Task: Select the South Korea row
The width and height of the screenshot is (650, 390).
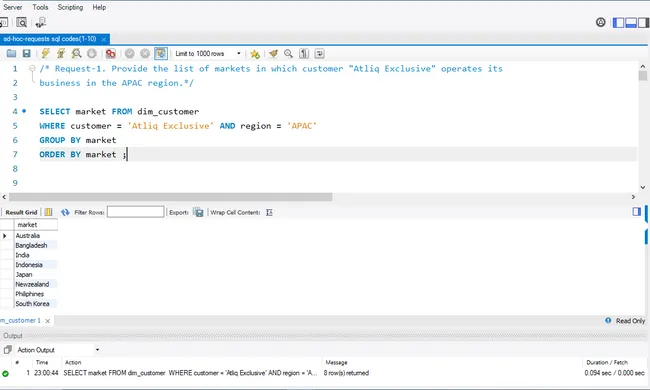Action: [x=36, y=304]
